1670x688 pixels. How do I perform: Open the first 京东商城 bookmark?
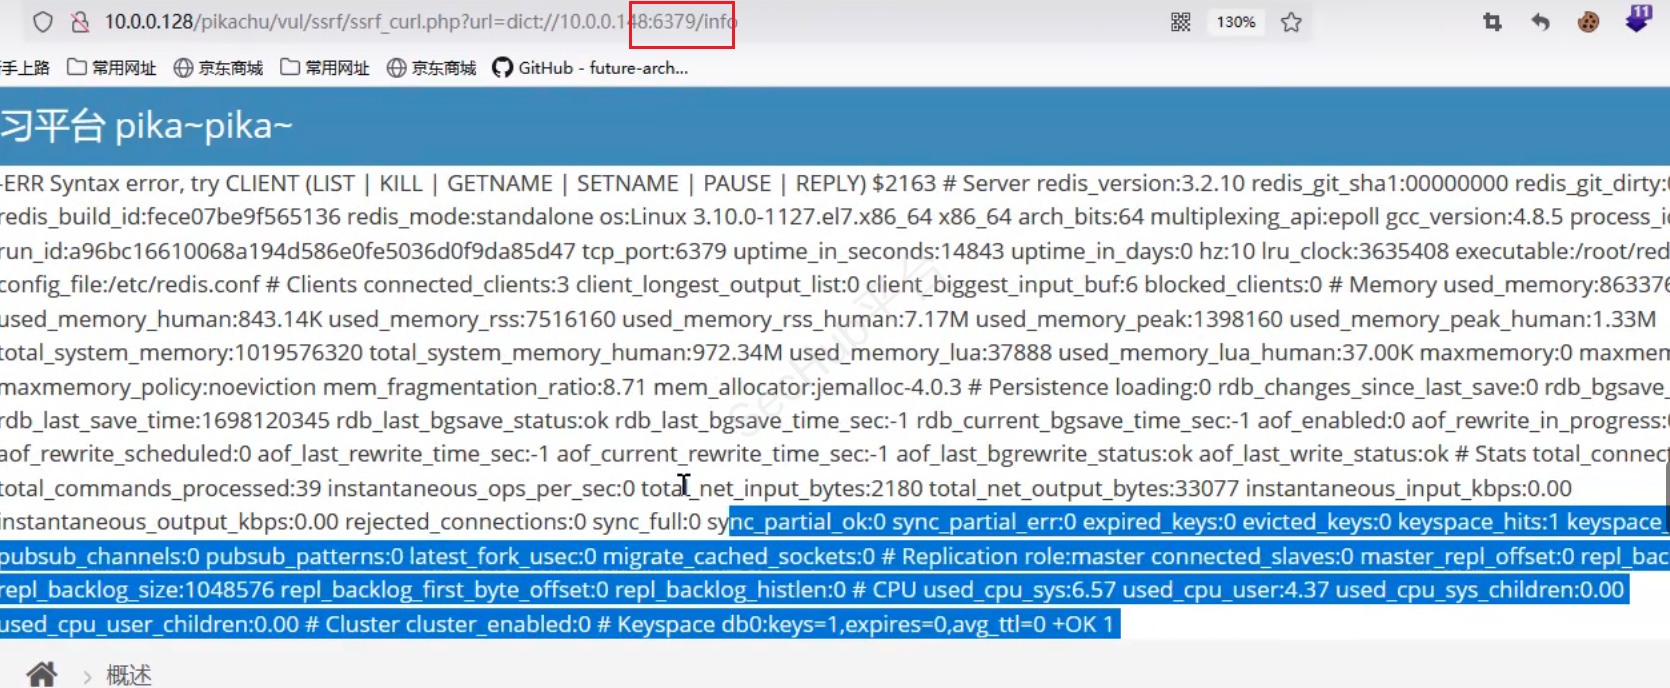(219, 68)
